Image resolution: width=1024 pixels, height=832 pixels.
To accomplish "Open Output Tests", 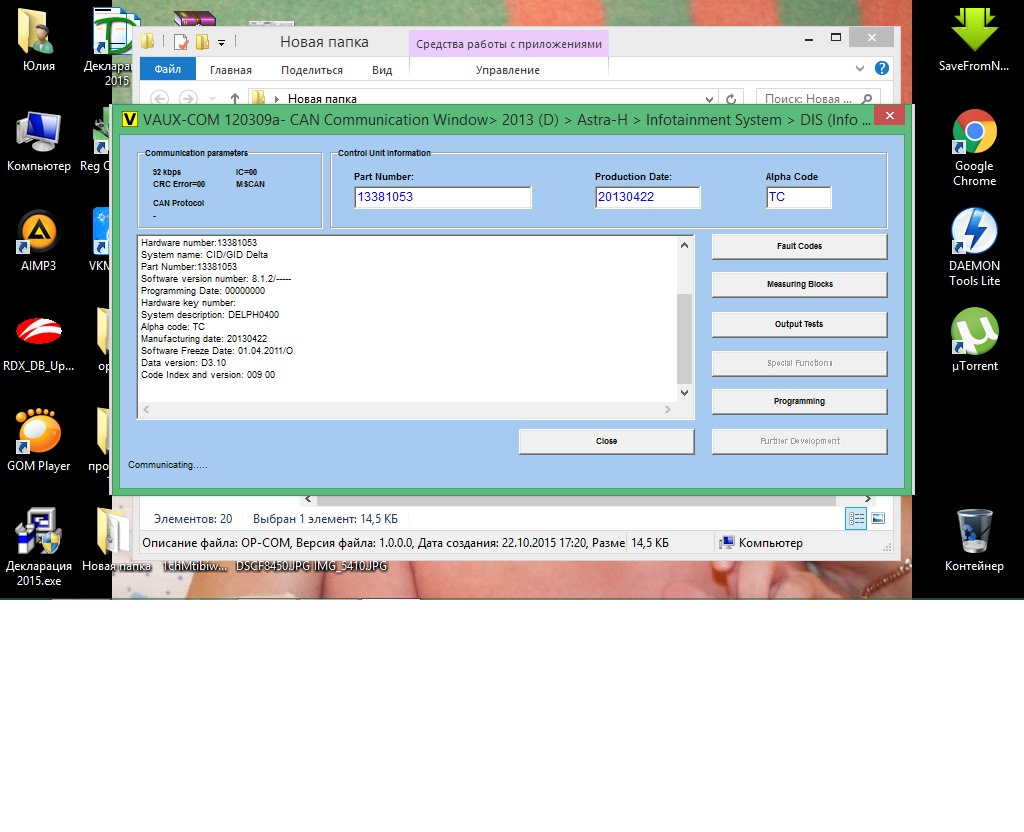I will pos(799,324).
